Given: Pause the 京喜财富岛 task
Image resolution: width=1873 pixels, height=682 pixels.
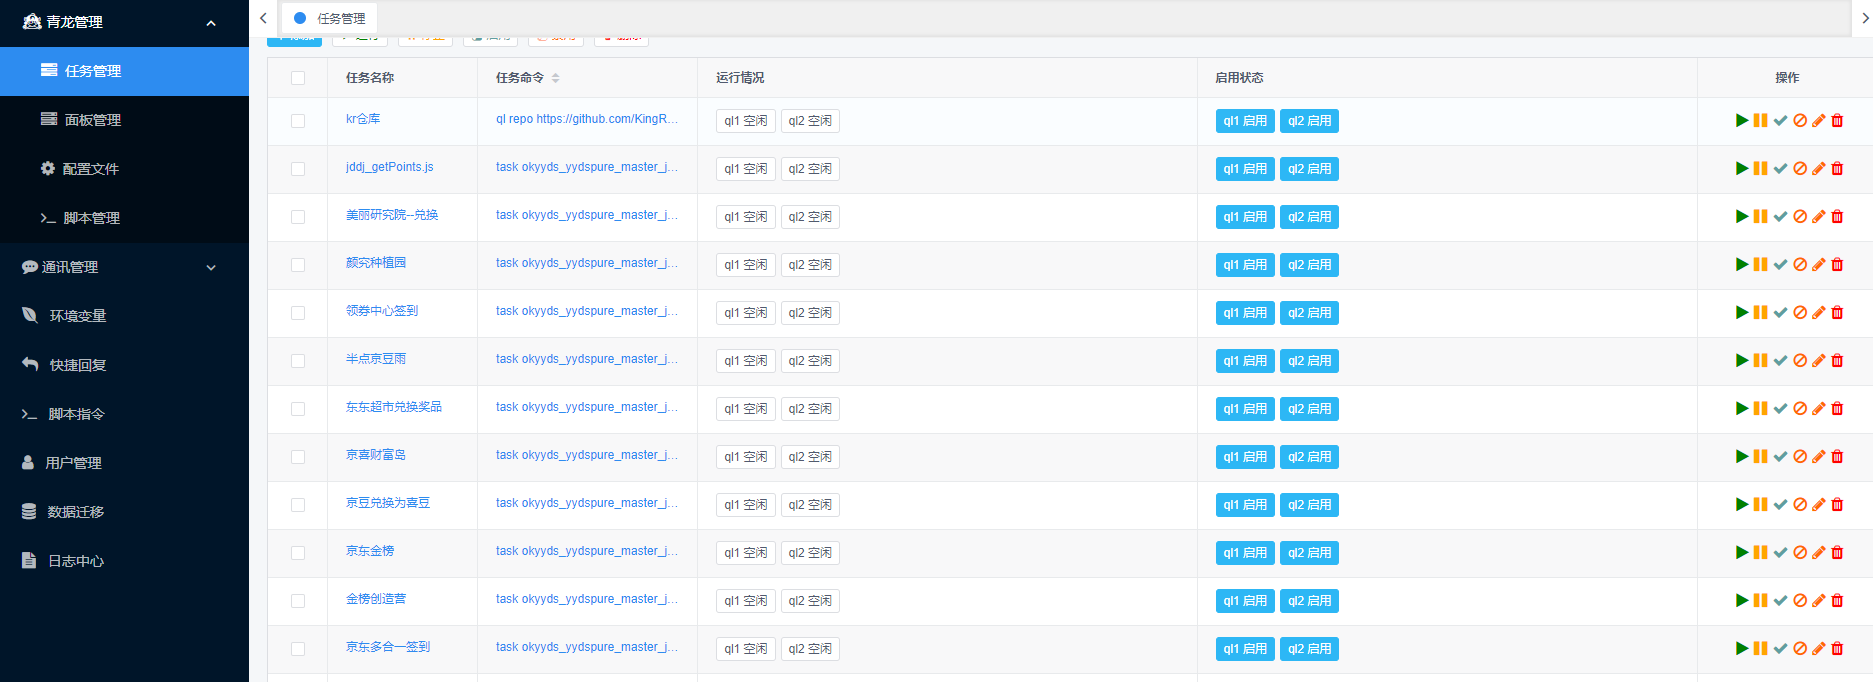Looking at the screenshot, I should click(x=1761, y=456).
